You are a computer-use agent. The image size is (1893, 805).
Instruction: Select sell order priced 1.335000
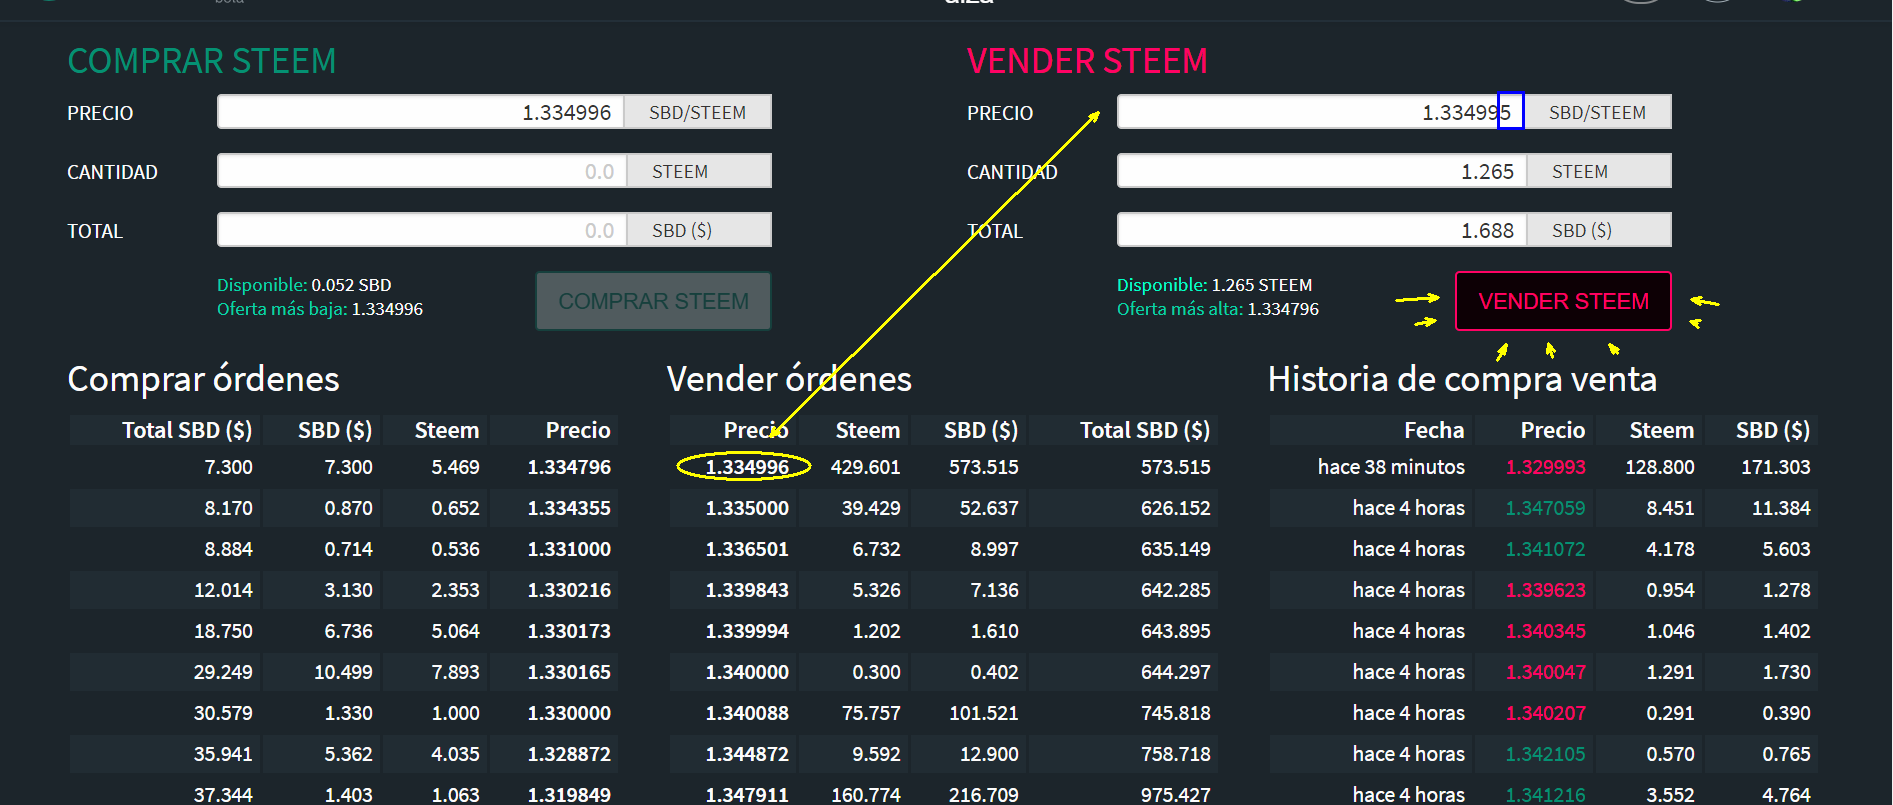(944, 508)
